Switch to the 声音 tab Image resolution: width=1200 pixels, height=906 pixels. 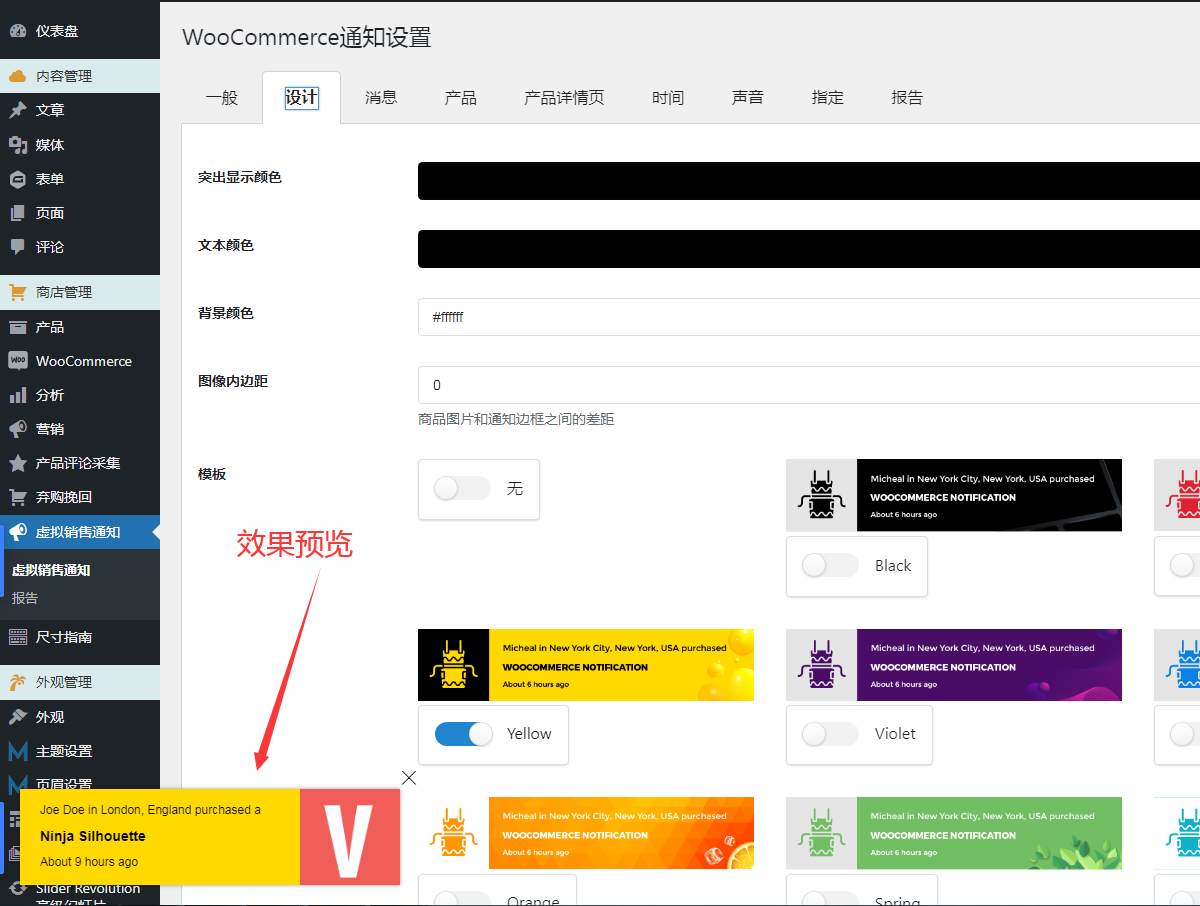pyautogui.click(x=748, y=97)
